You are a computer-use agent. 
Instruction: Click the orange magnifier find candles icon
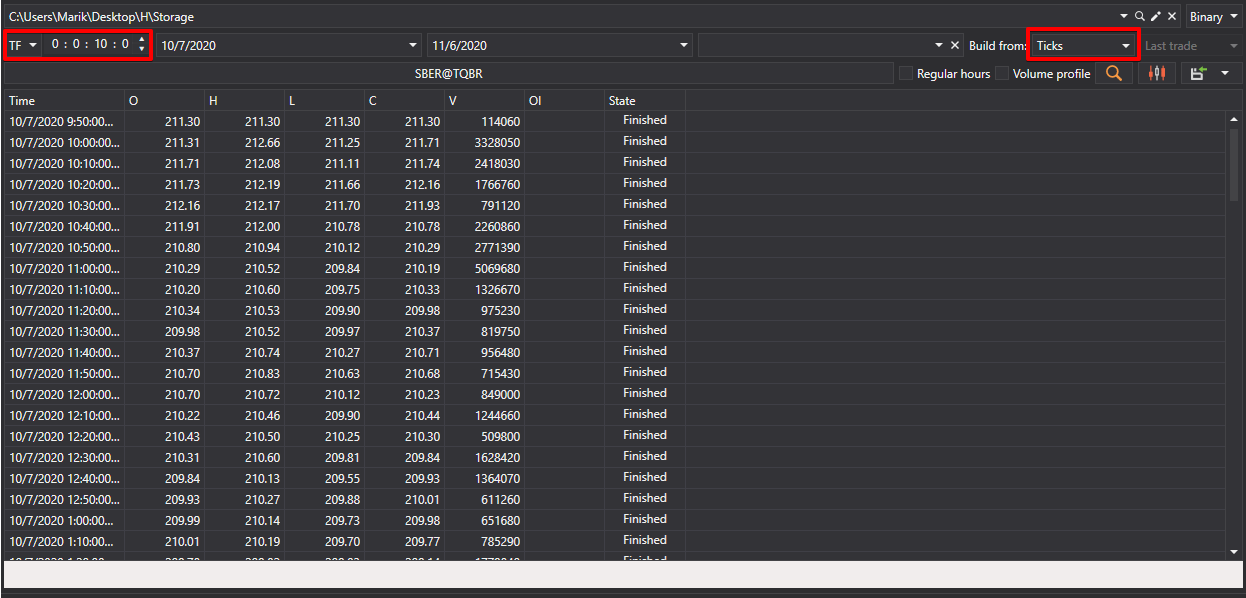[x=1114, y=73]
